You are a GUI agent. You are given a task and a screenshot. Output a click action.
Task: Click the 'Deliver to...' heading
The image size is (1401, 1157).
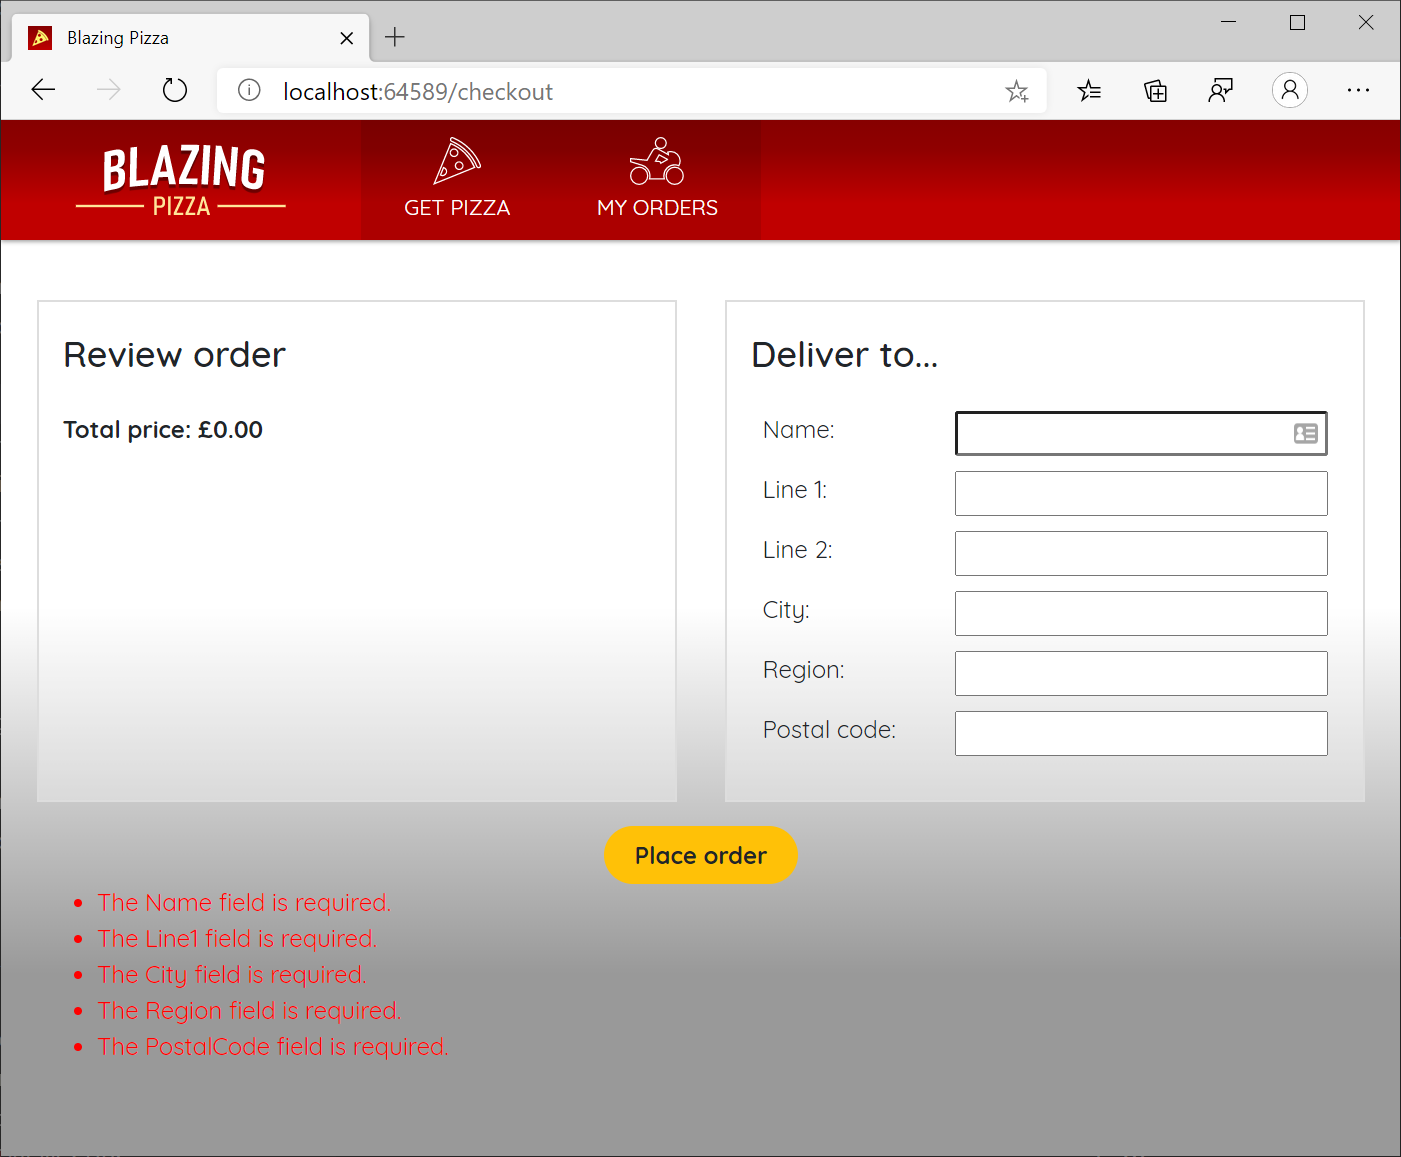point(845,355)
